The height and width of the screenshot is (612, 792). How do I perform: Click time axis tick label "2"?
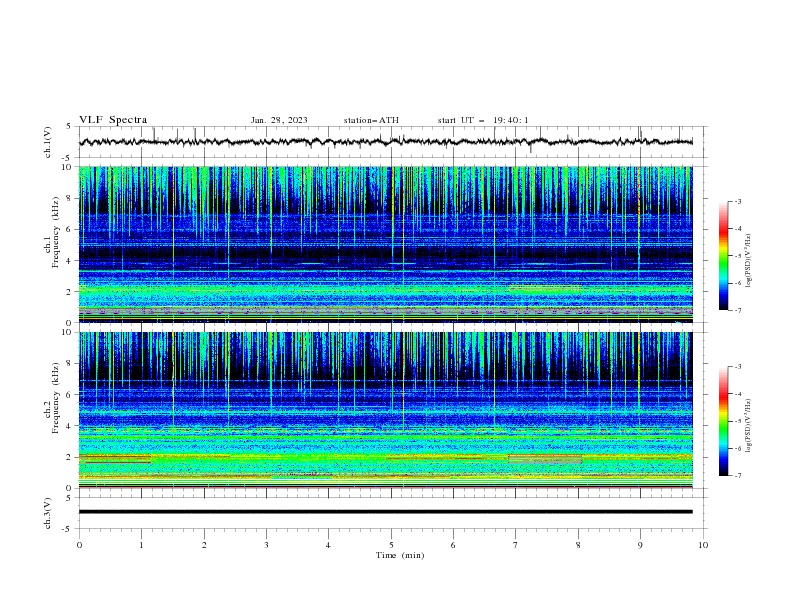[204, 545]
